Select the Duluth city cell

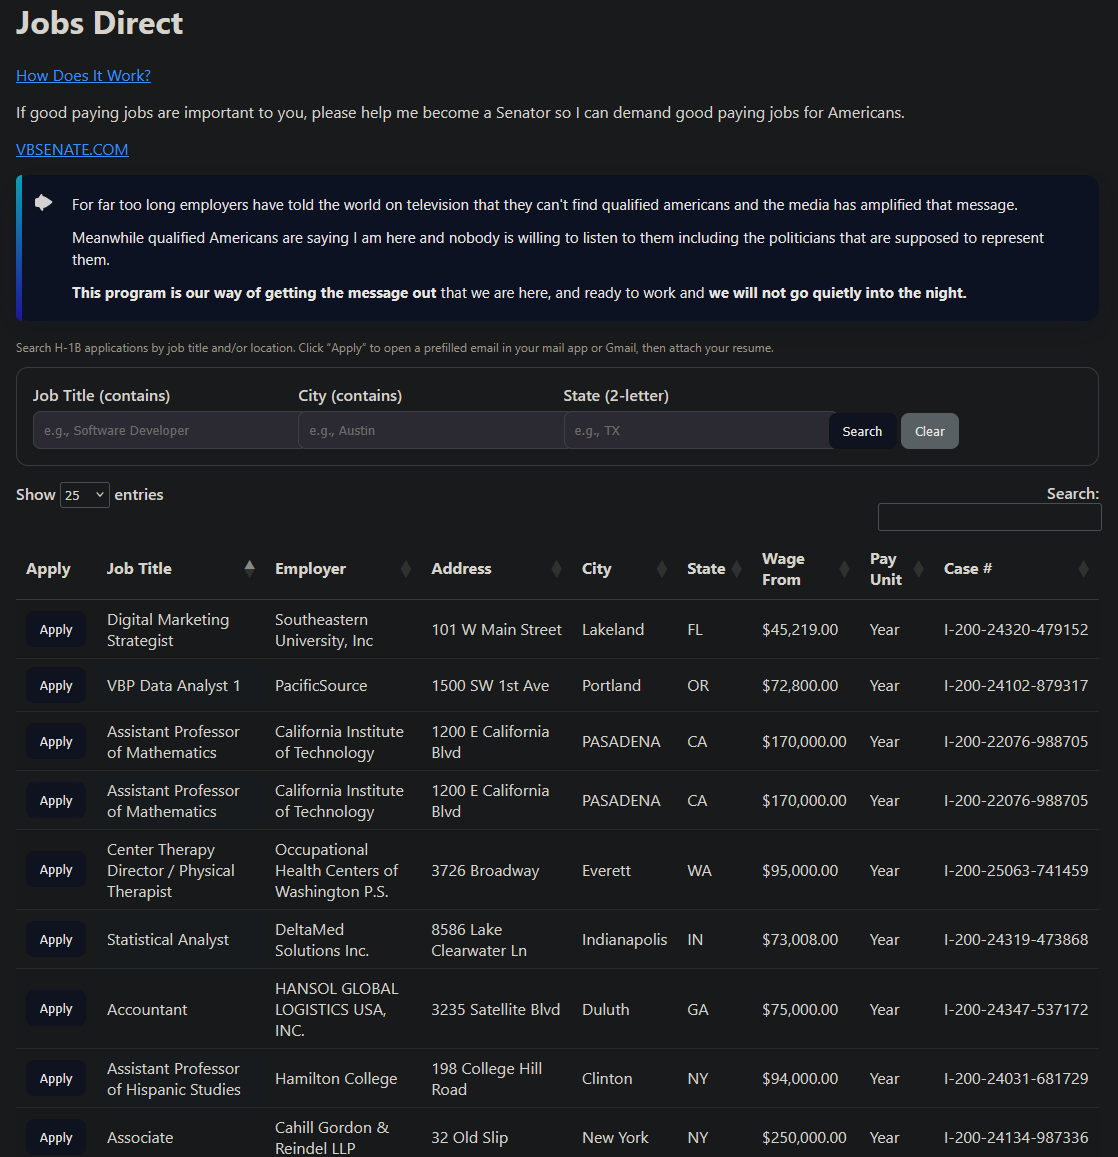click(605, 1009)
